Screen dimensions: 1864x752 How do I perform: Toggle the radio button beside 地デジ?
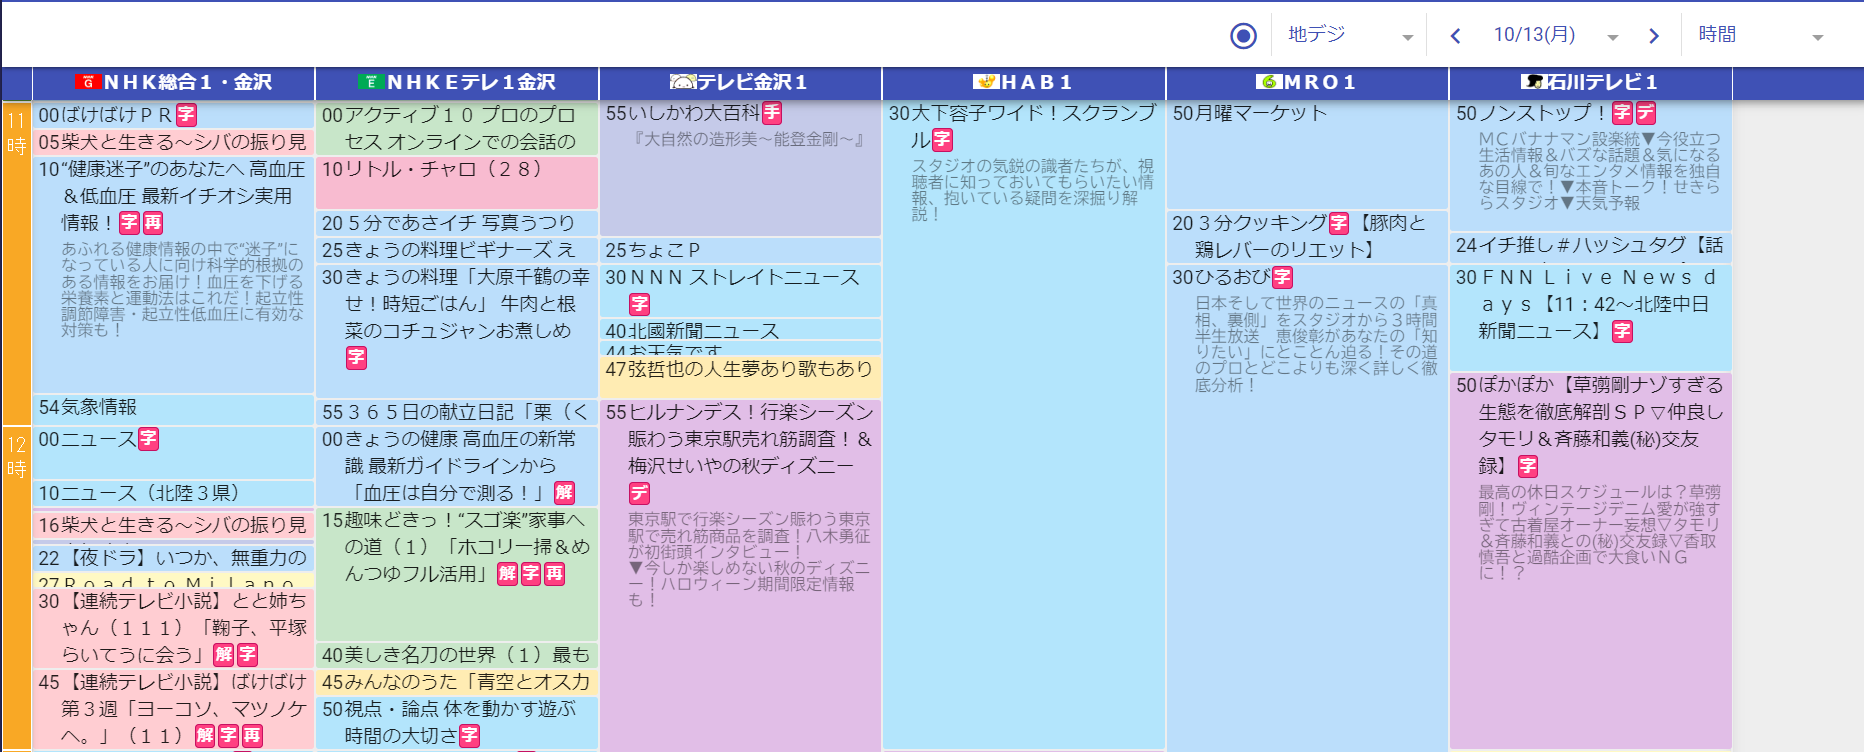click(x=1243, y=36)
